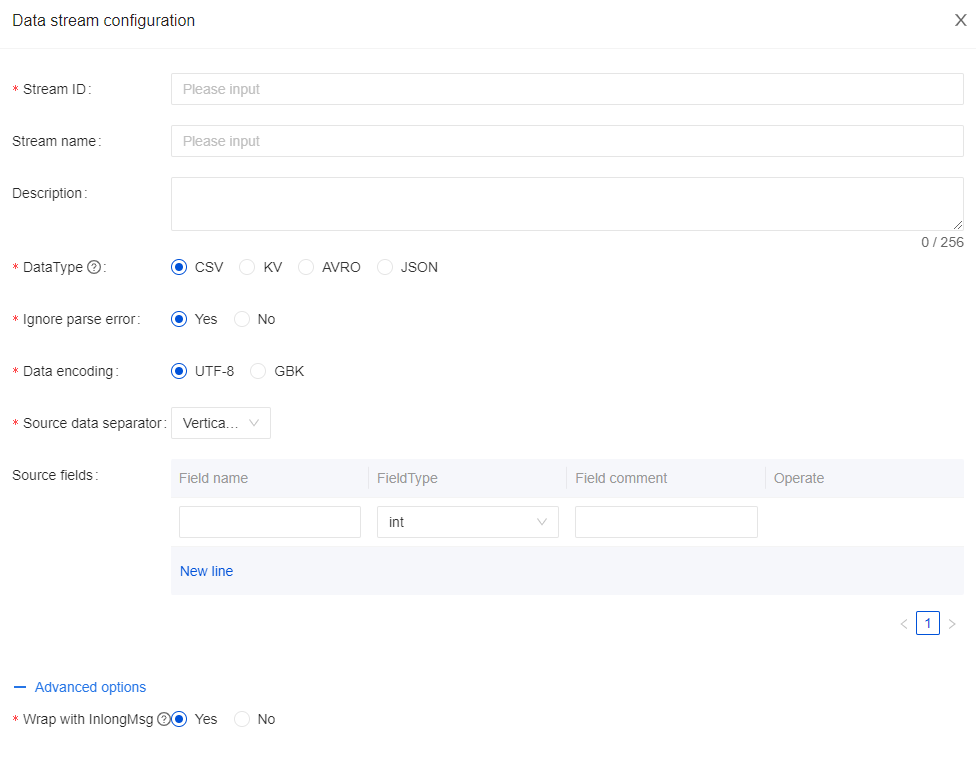This screenshot has height=765, width=976.
Task: Set Ignore parse error to No
Action: pos(242,319)
